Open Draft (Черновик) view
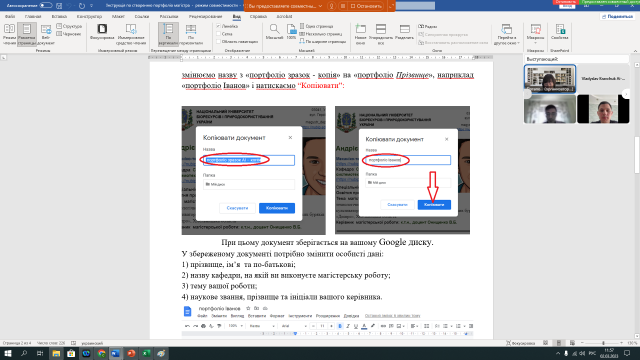This screenshot has height=360, width=640. pyautogui.click(x=69, y=34)
